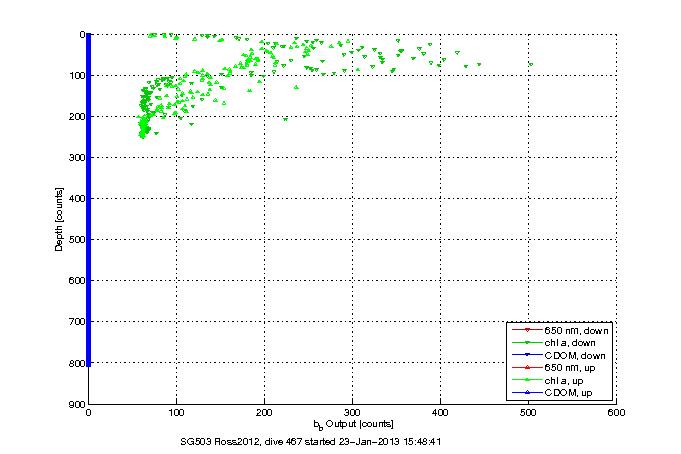
Task: Select the 'chl a, up' legend entry
Action: point(548,381)
